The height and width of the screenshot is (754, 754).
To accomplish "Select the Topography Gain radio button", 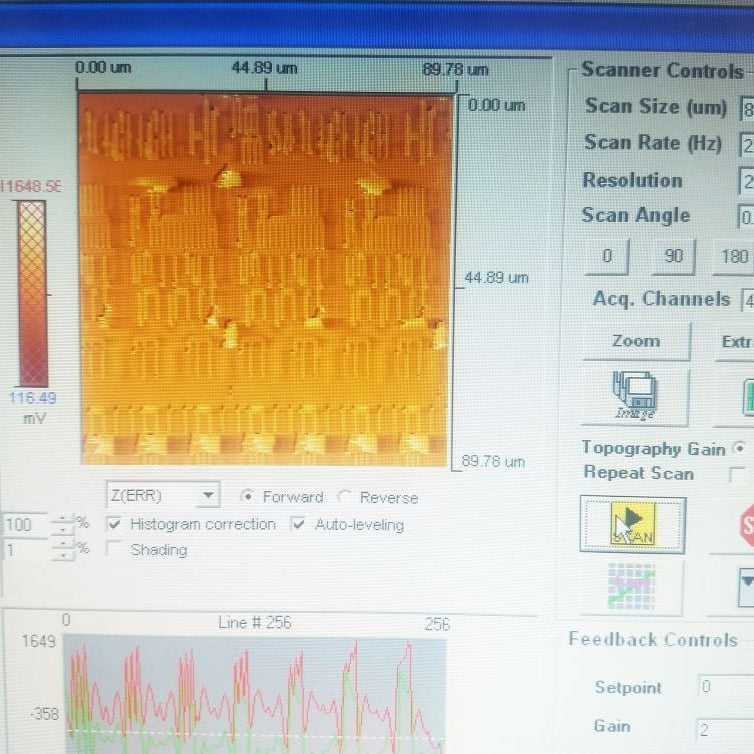I will pyautogui.click(x=740, y=449).
